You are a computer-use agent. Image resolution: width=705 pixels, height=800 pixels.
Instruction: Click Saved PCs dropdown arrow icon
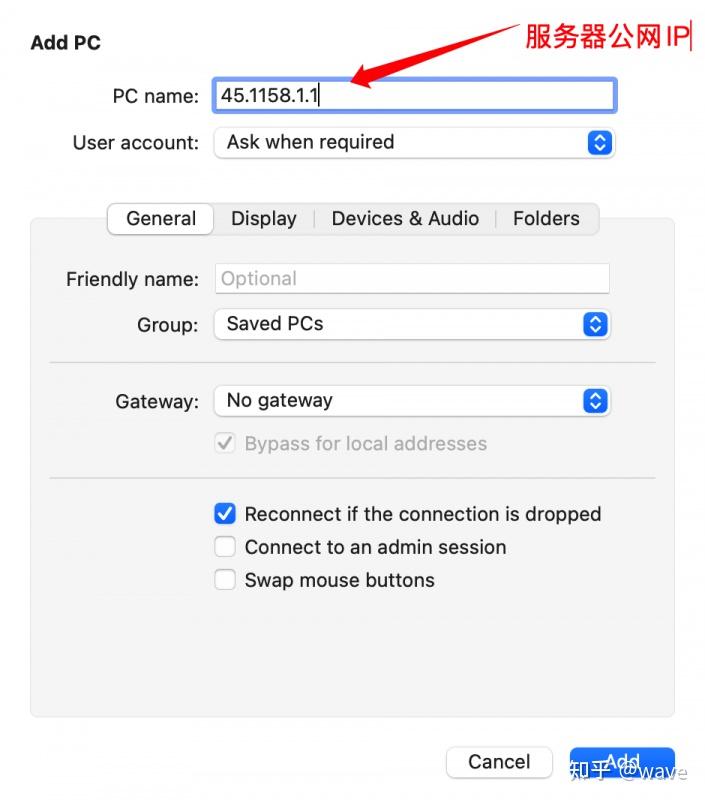(x=595, y=324)
